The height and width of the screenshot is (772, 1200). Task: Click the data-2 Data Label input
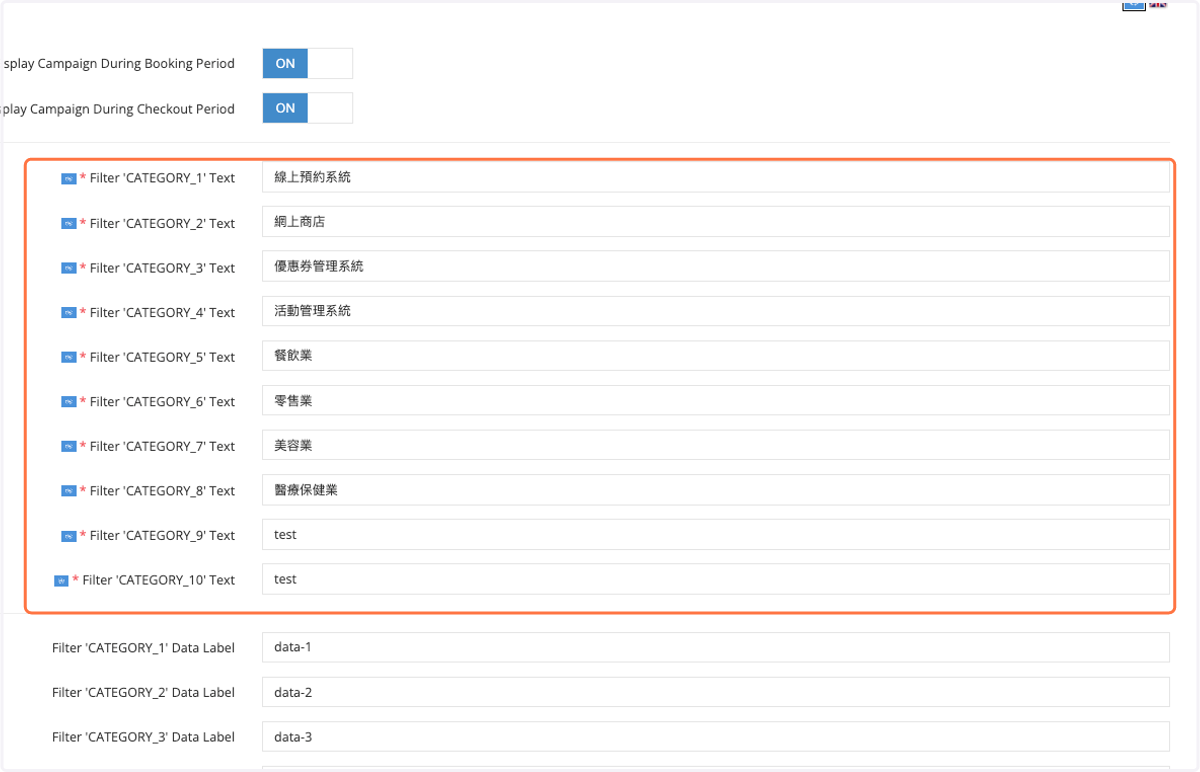click(716, 692)
